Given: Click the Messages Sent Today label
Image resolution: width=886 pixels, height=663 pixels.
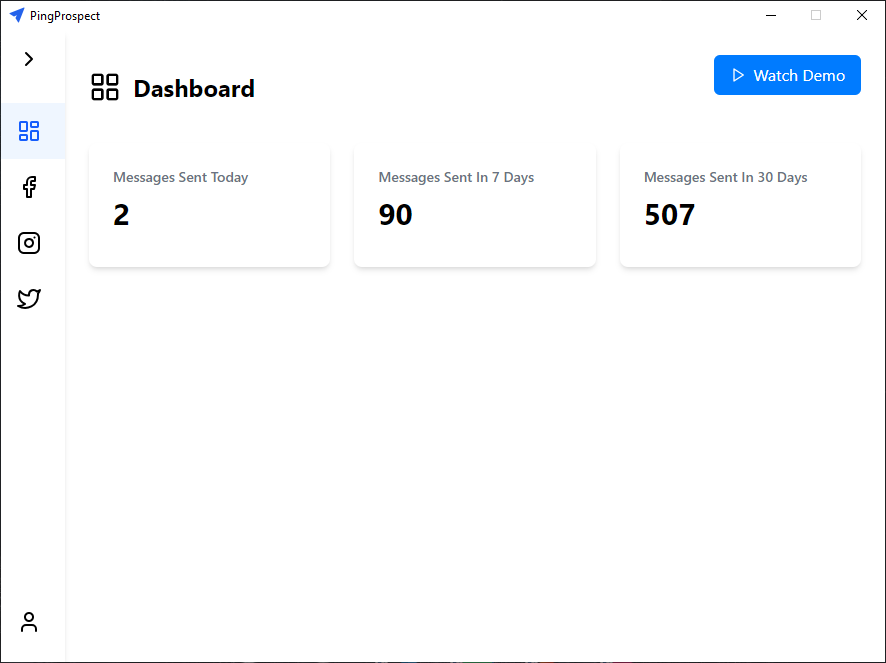Looking at the screenshot, I should pyautogui.click(x=180, y=177).
